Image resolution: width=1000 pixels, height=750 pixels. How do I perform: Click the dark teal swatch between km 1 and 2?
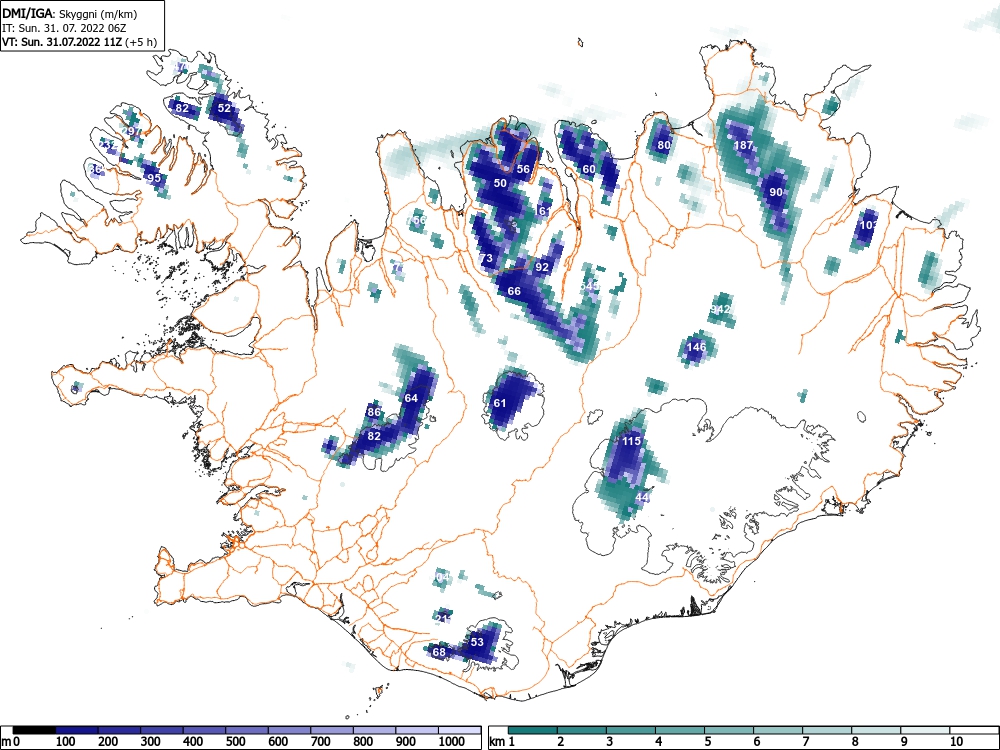pyautogui.click(x=533, y=730)
